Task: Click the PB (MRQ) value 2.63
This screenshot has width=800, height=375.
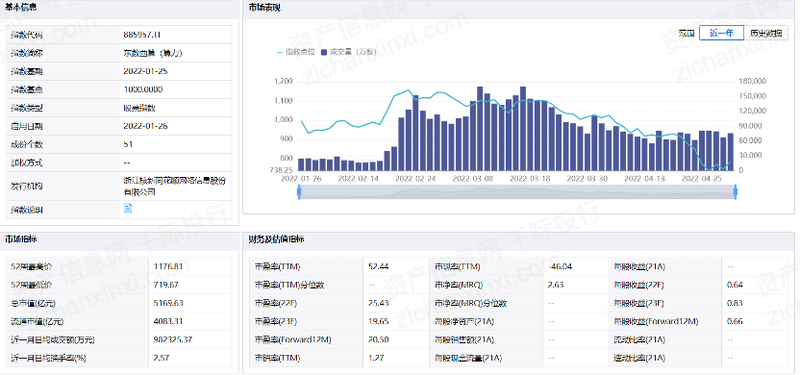Action: [x=556, y=284]
